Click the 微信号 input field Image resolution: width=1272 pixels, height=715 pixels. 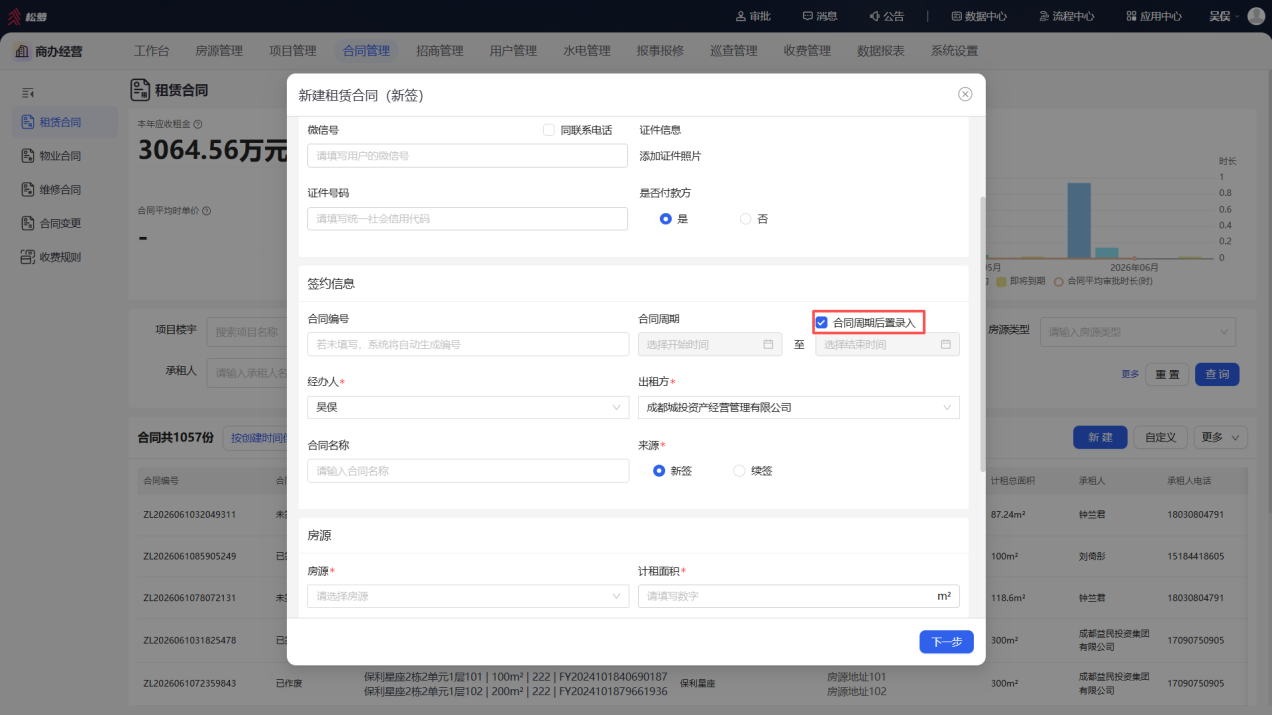468,156
